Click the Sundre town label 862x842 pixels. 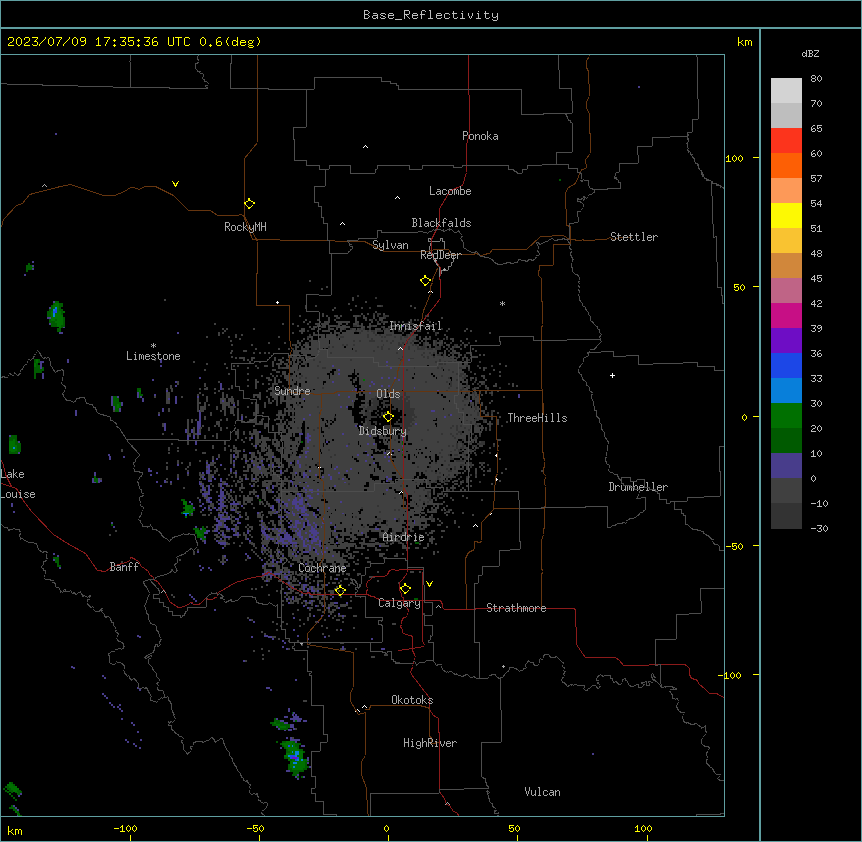(292, 391)
